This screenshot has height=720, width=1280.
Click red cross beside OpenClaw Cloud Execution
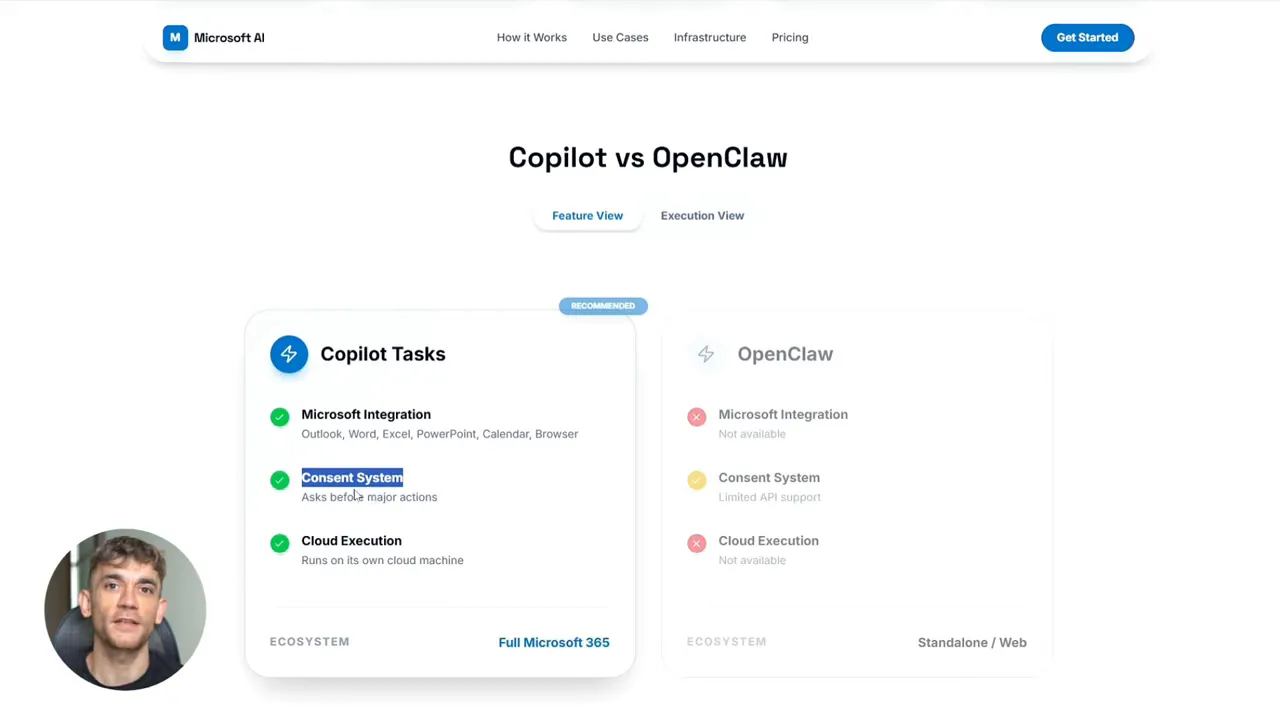pos(697,543)
